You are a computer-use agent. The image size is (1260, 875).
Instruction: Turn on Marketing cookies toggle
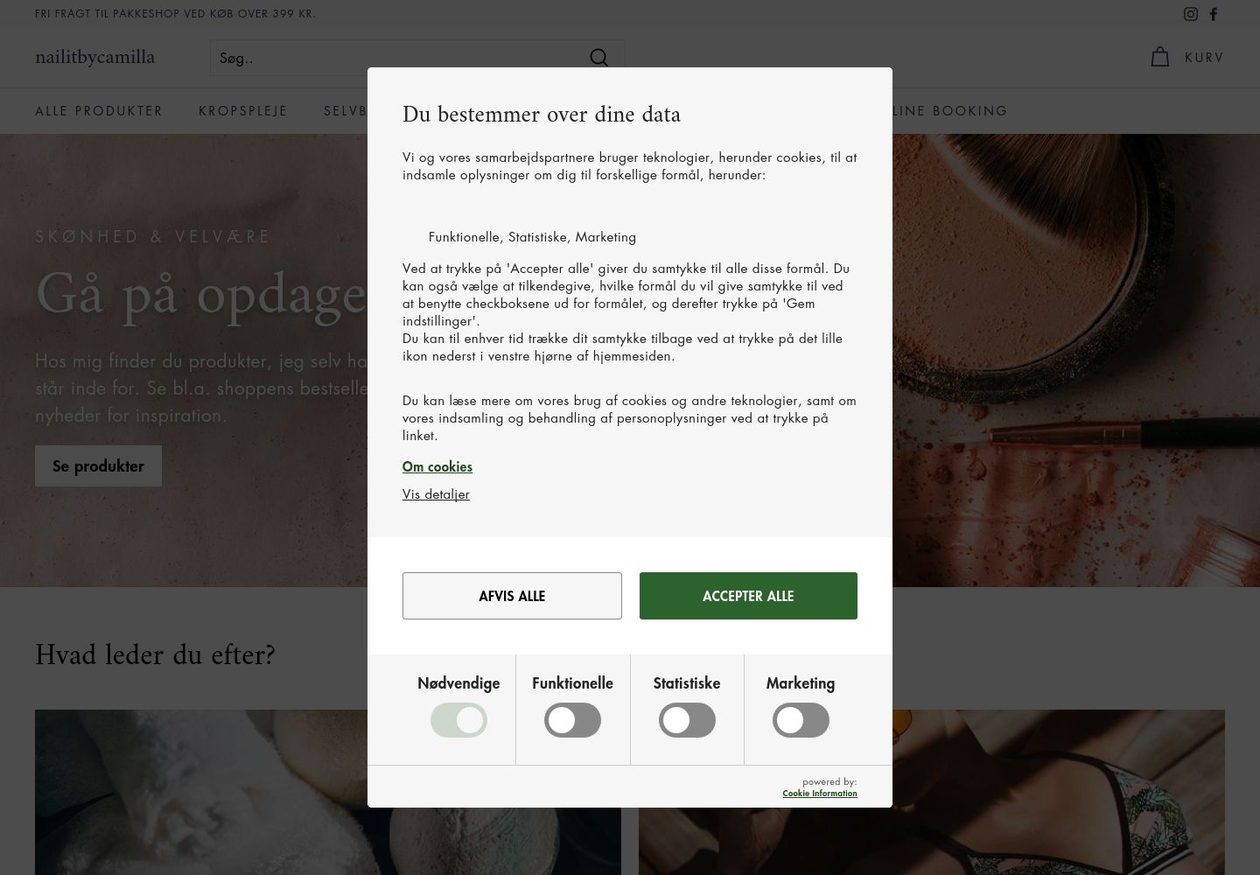coord(801,720)
